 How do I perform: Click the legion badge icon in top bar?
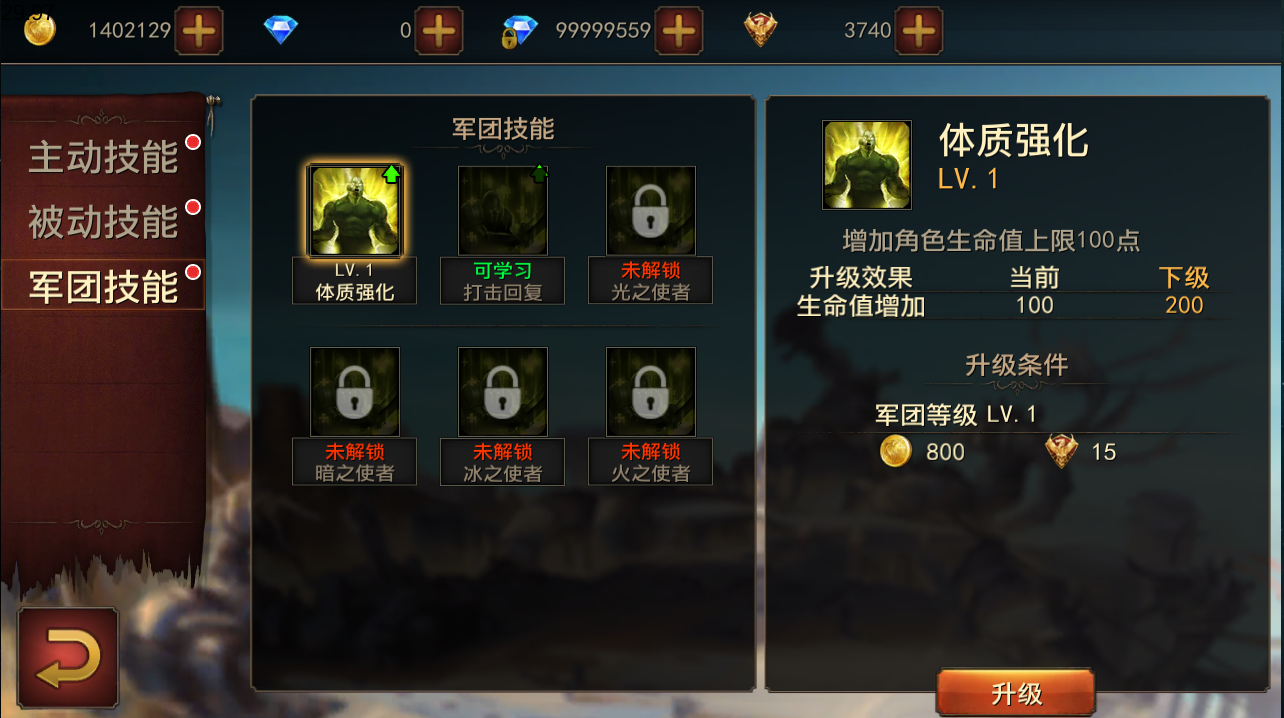pyautogui.click(x=762, y=30)
